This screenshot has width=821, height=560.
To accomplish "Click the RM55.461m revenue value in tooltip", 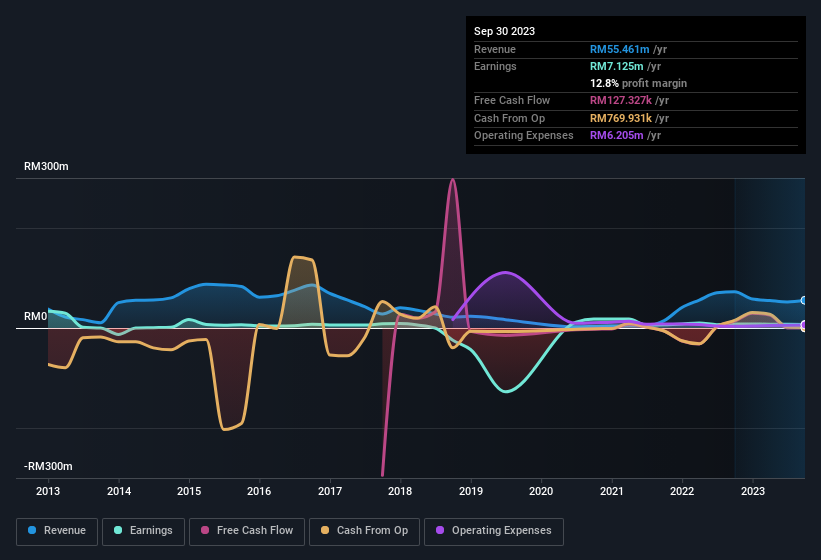I will (621, 49).
